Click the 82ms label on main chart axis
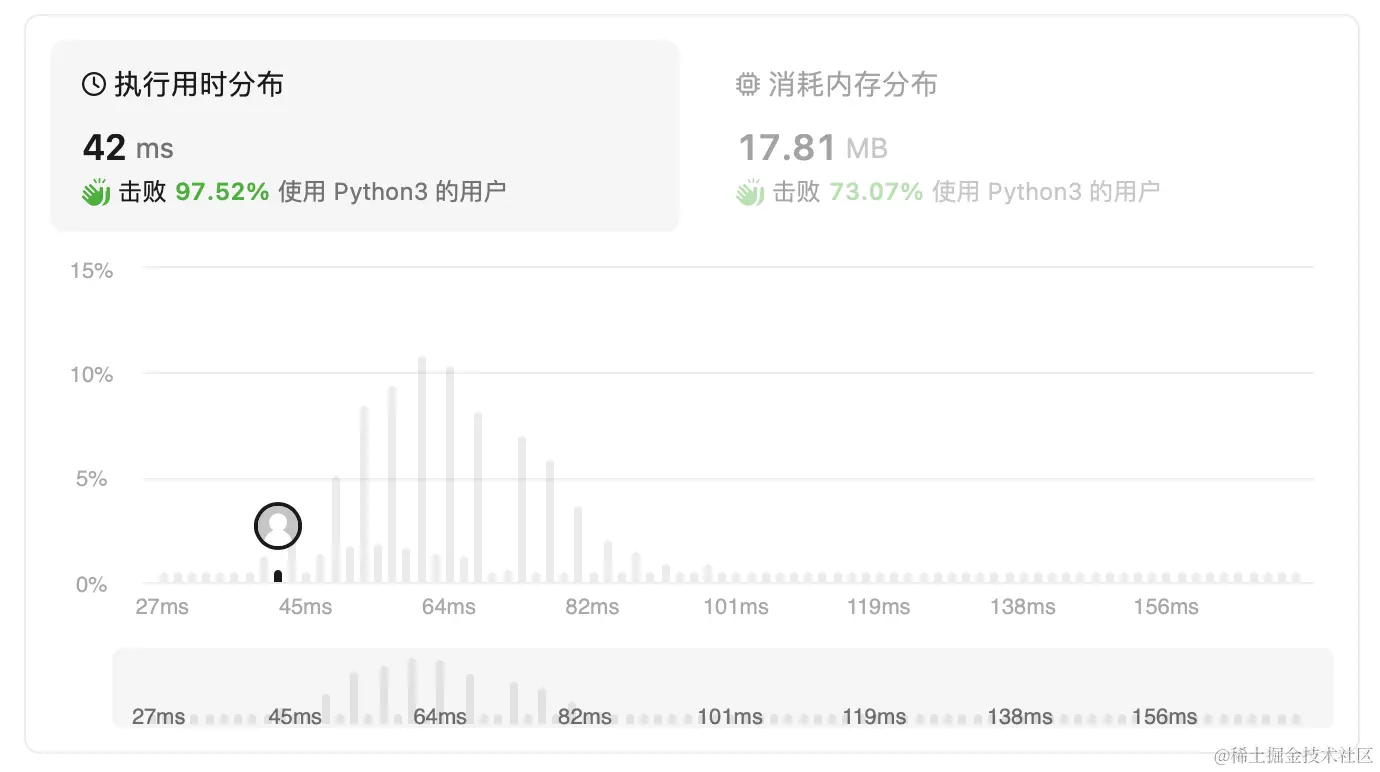 tap(592, 607)
